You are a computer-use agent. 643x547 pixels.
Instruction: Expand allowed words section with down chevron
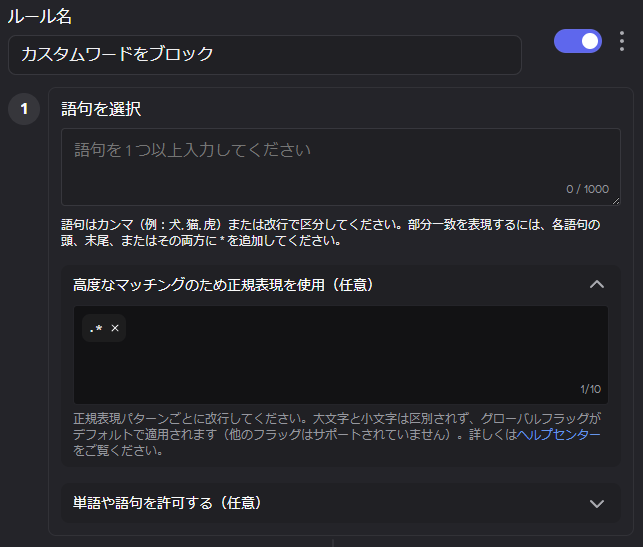pyautogui.click(x=597, y=503)
